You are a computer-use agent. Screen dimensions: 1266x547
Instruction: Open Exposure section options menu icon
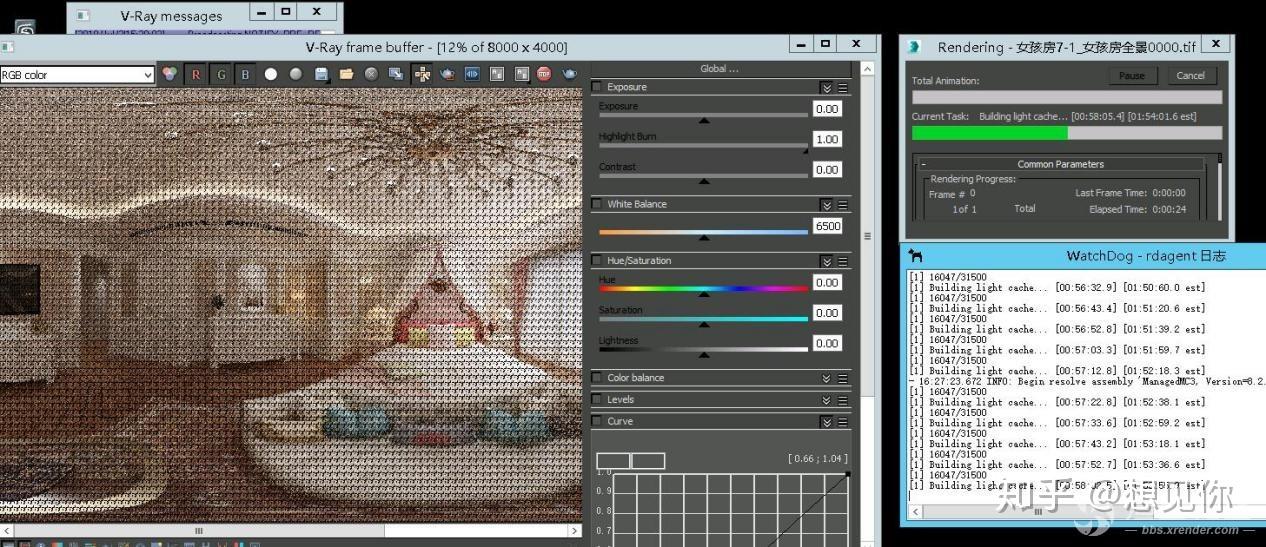point(843,88)
